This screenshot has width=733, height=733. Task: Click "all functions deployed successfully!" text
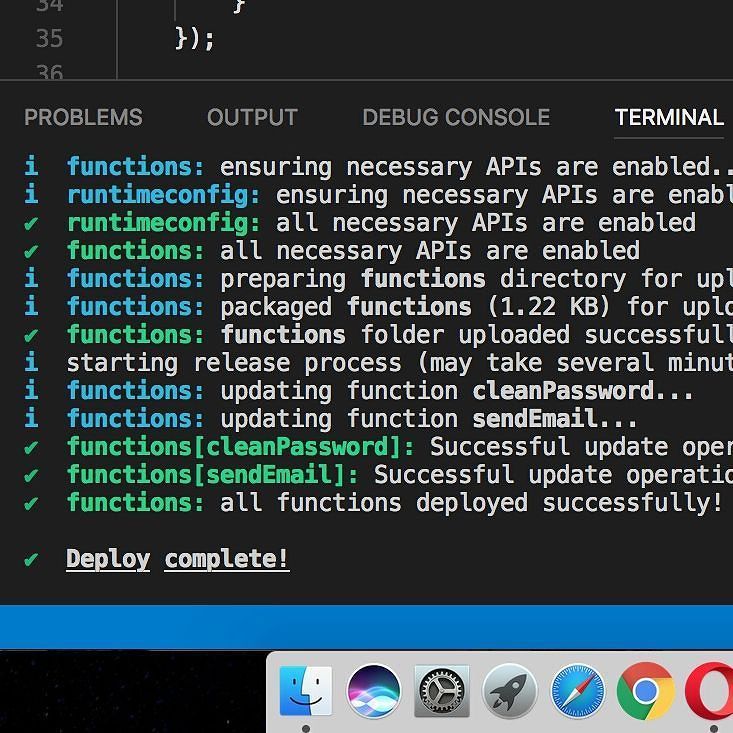[471, 503]
